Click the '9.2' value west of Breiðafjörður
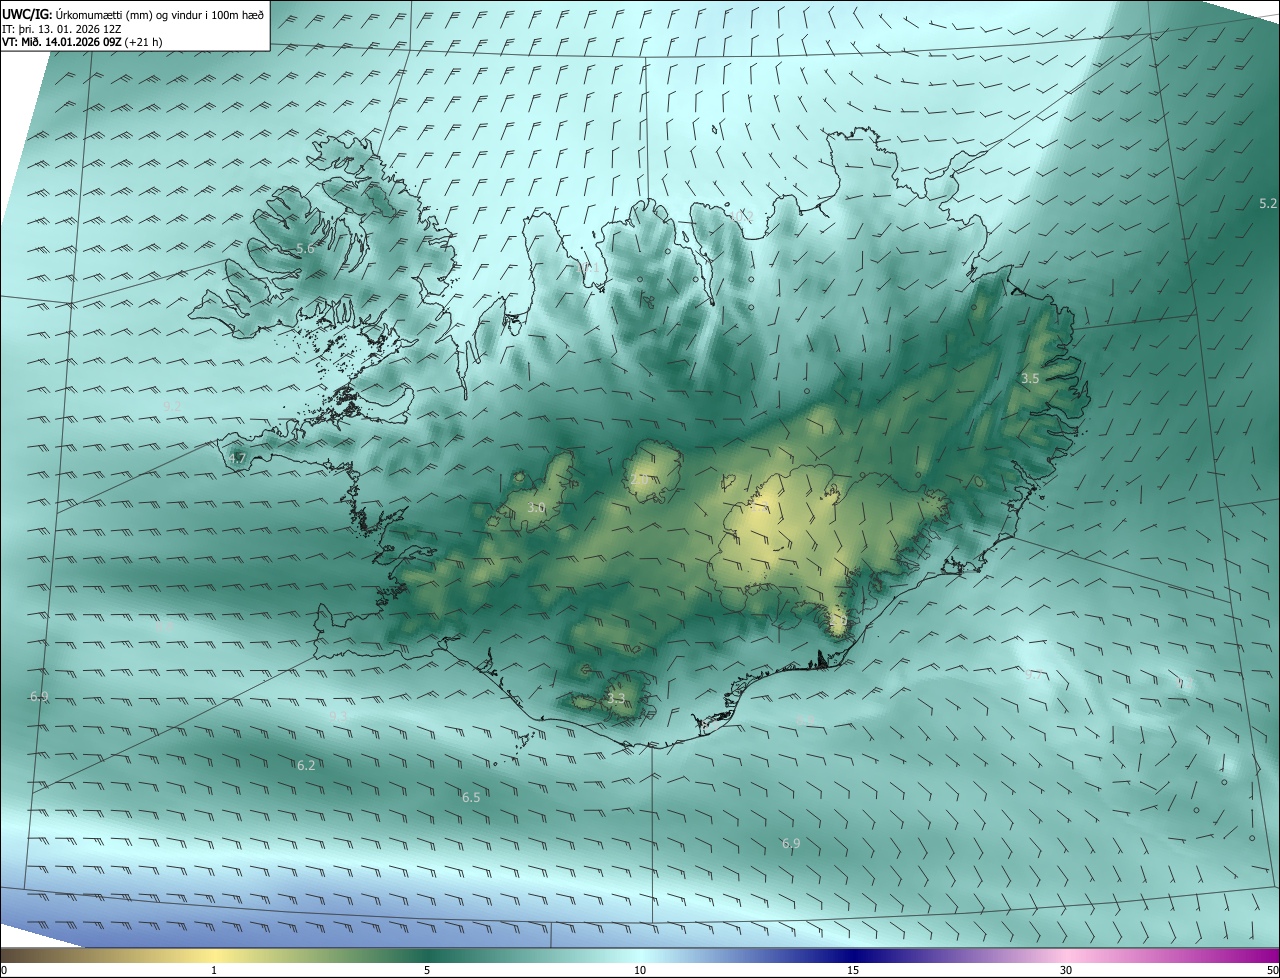Image resolution: width=1280 pixels, height=978 pixels. pos(172,405)
